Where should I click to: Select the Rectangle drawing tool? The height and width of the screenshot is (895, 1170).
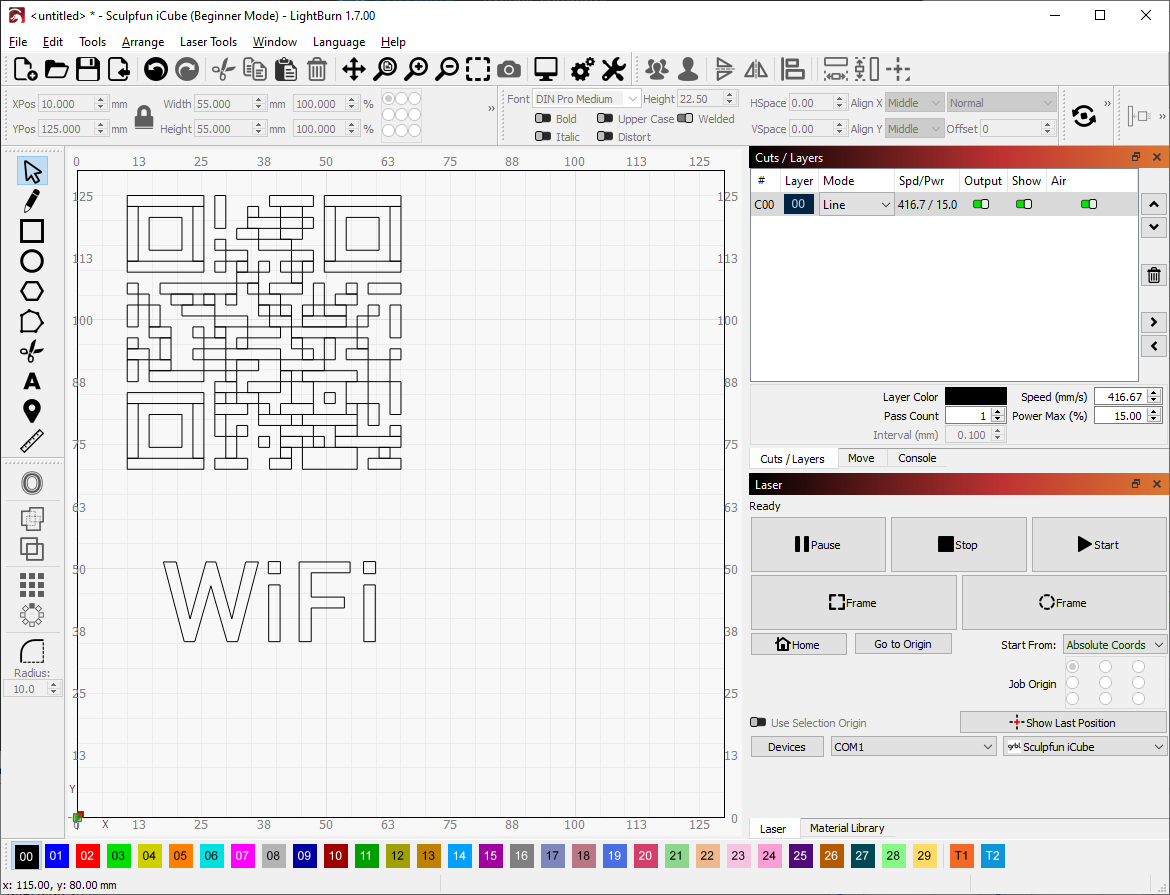coord(32,231)
